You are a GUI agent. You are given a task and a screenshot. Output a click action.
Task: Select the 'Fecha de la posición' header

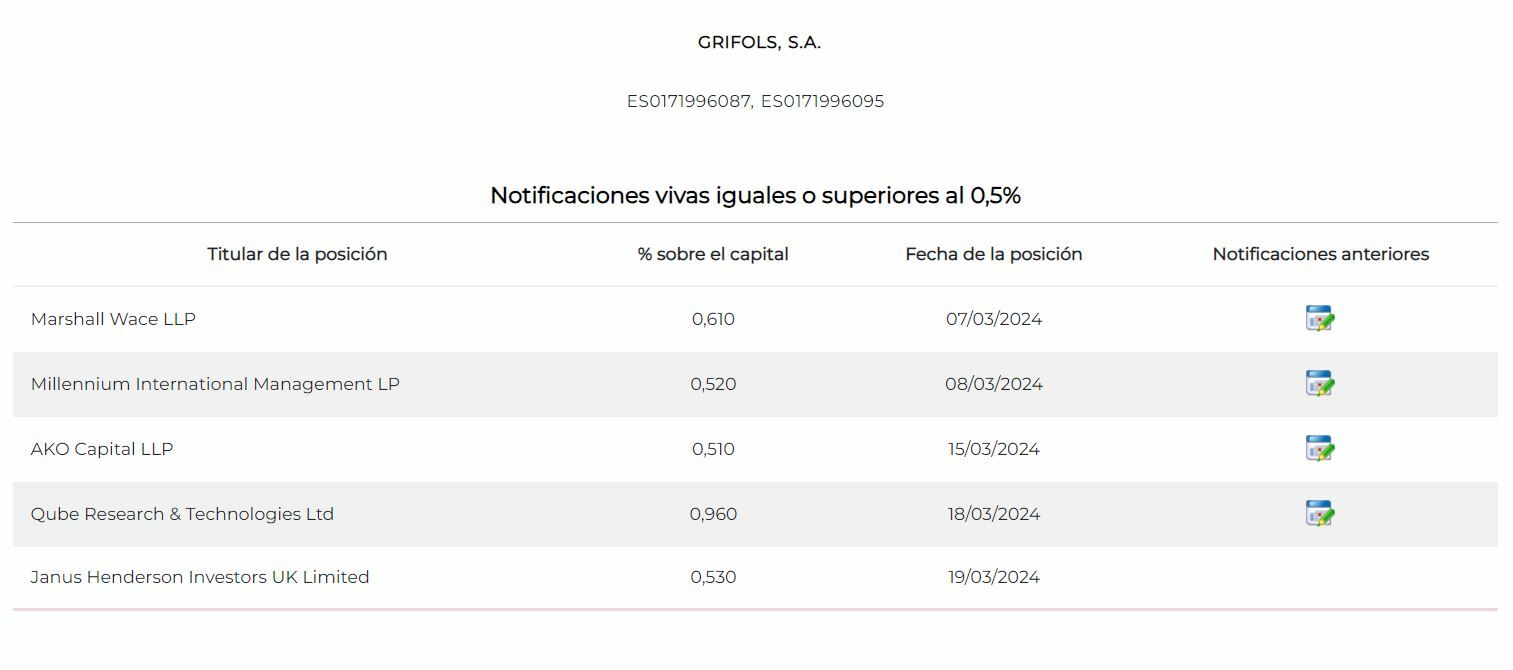[x=993, y=254]
